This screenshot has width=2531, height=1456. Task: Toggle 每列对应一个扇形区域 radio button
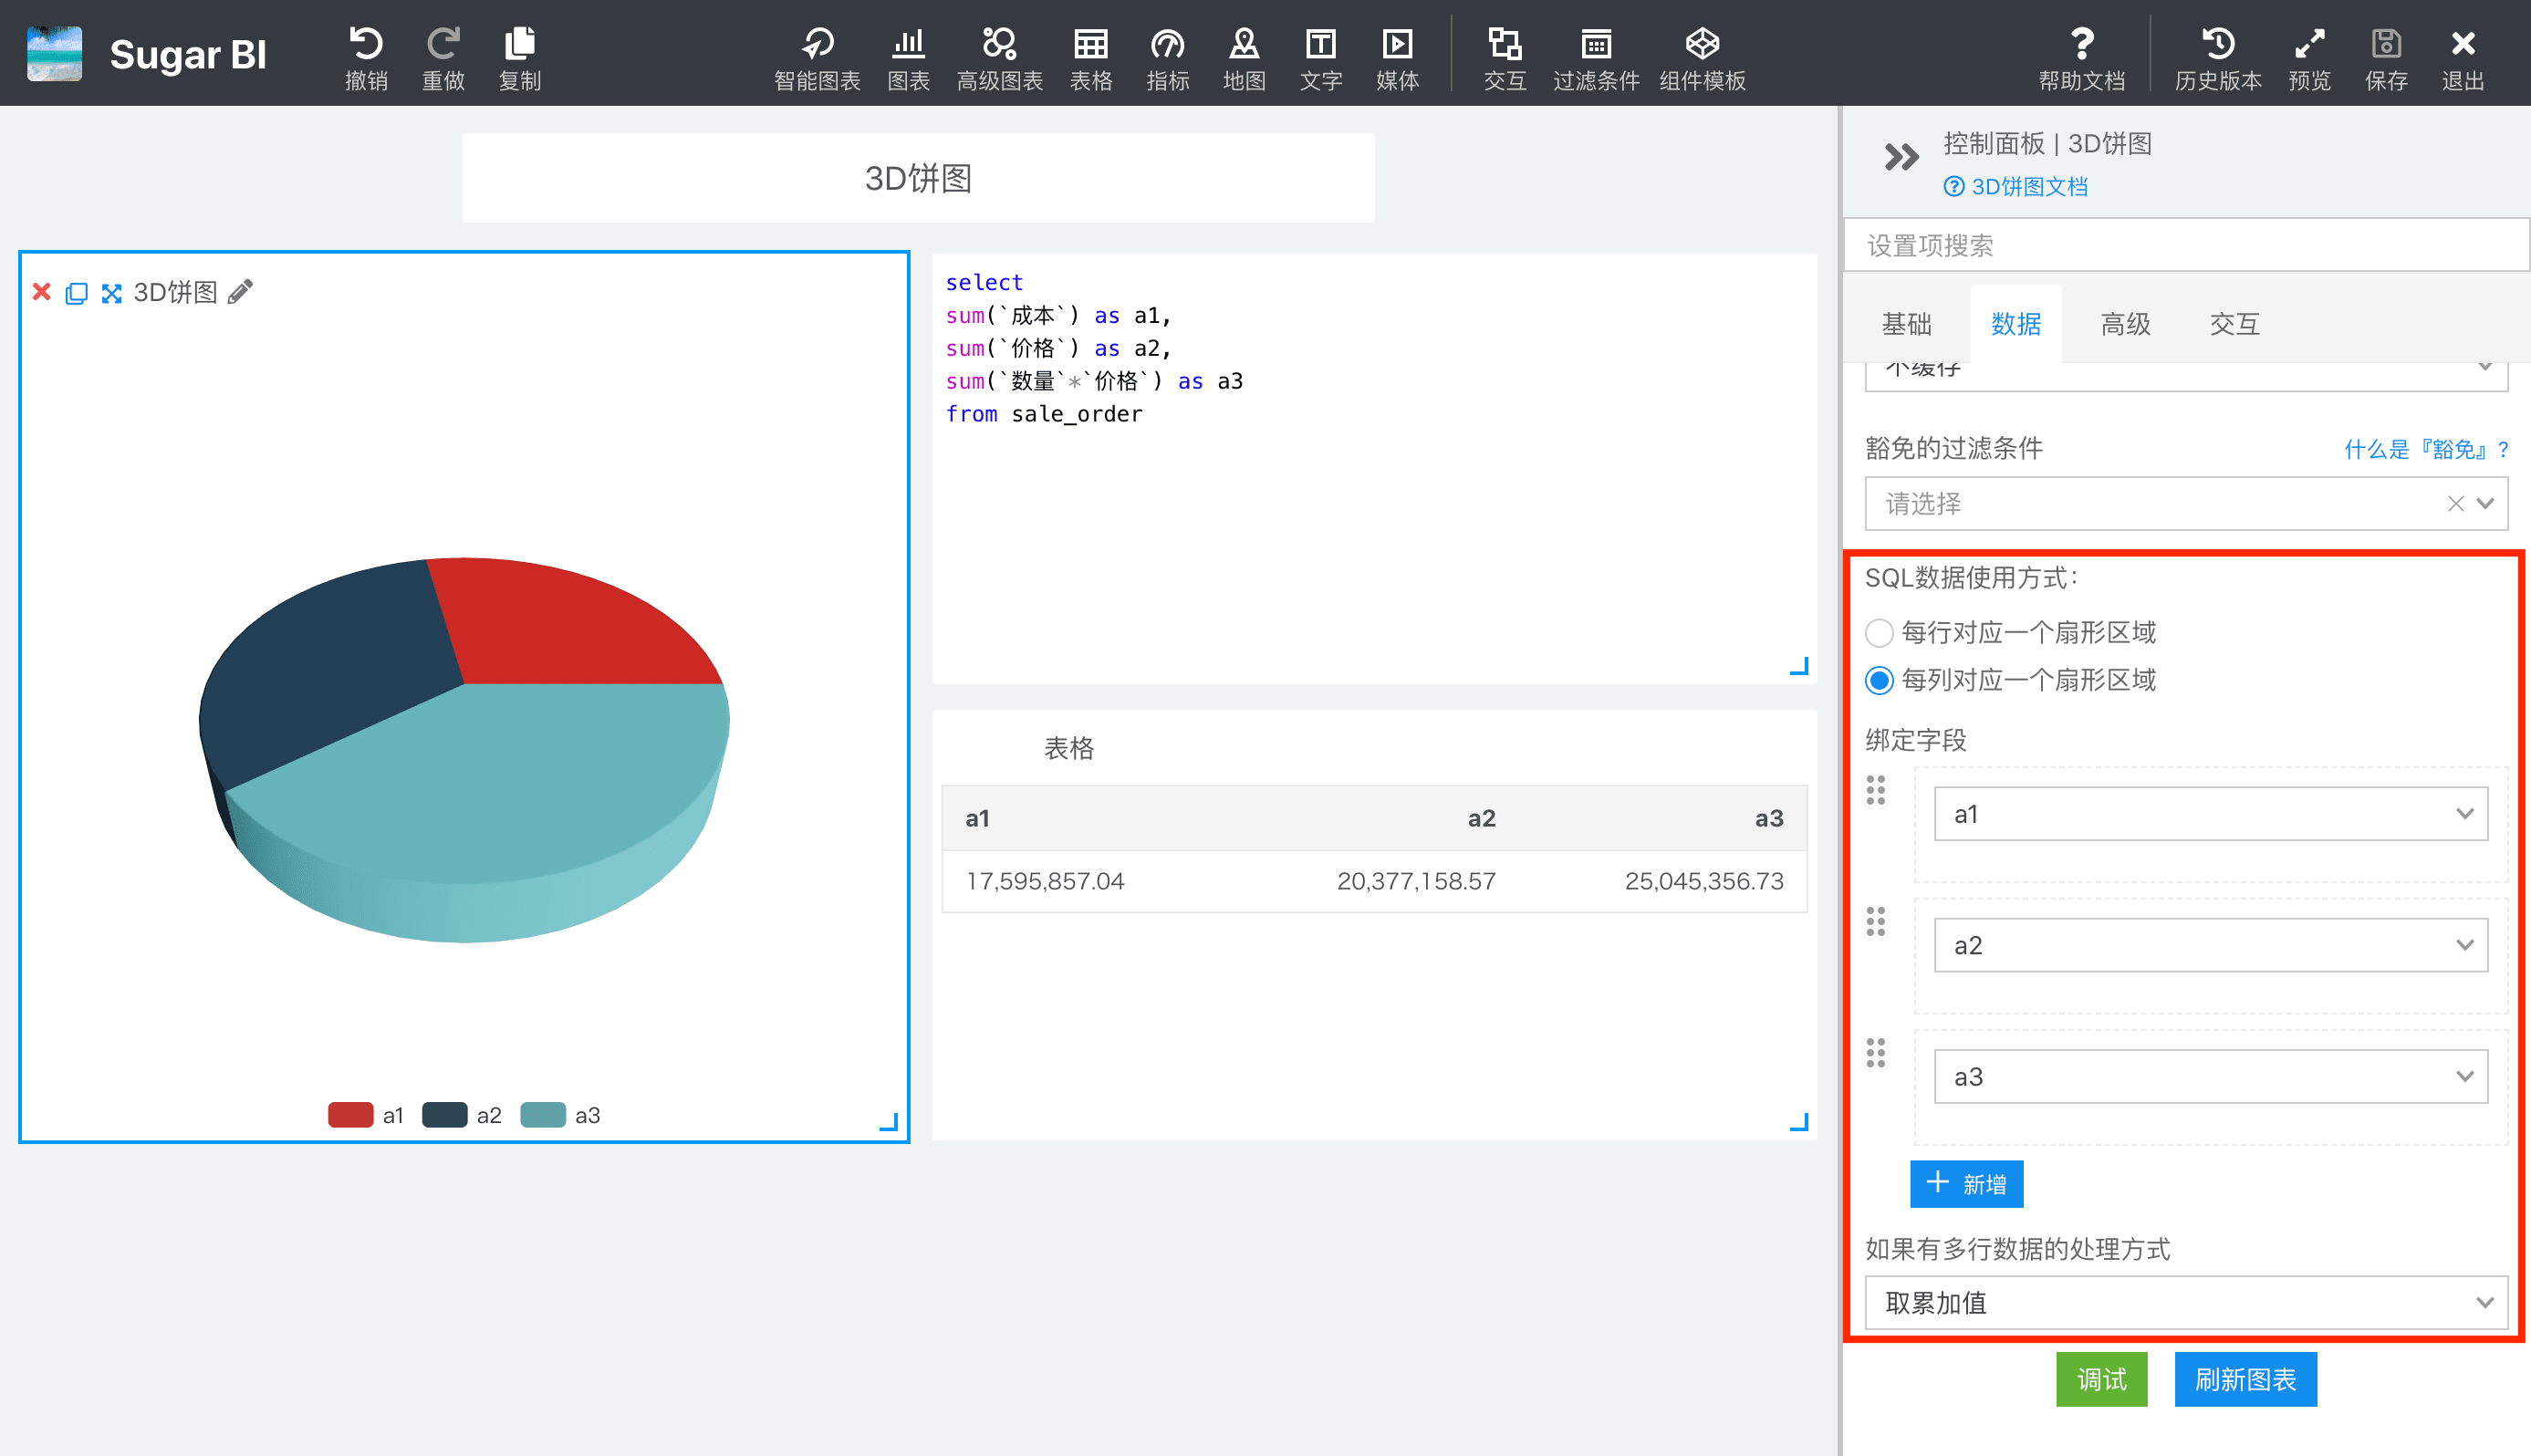coord(1882,680)
